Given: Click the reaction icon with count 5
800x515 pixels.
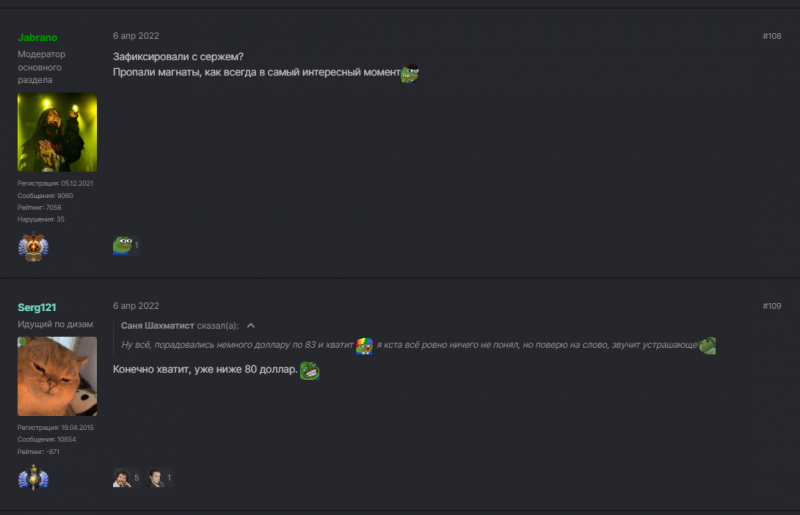Looking at the screenshot, I should coord(122,478).
